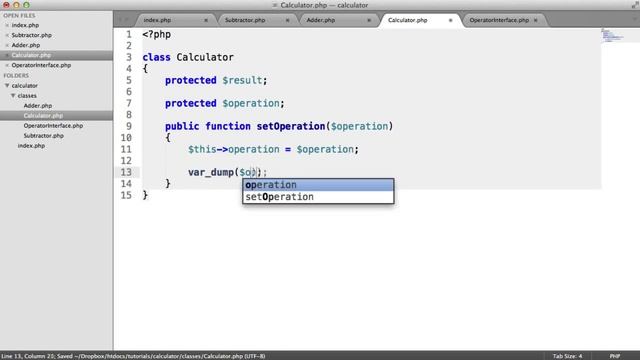Open Adder.php in the classes folder
The image size is (640, 360).
(x=38, y=106)
